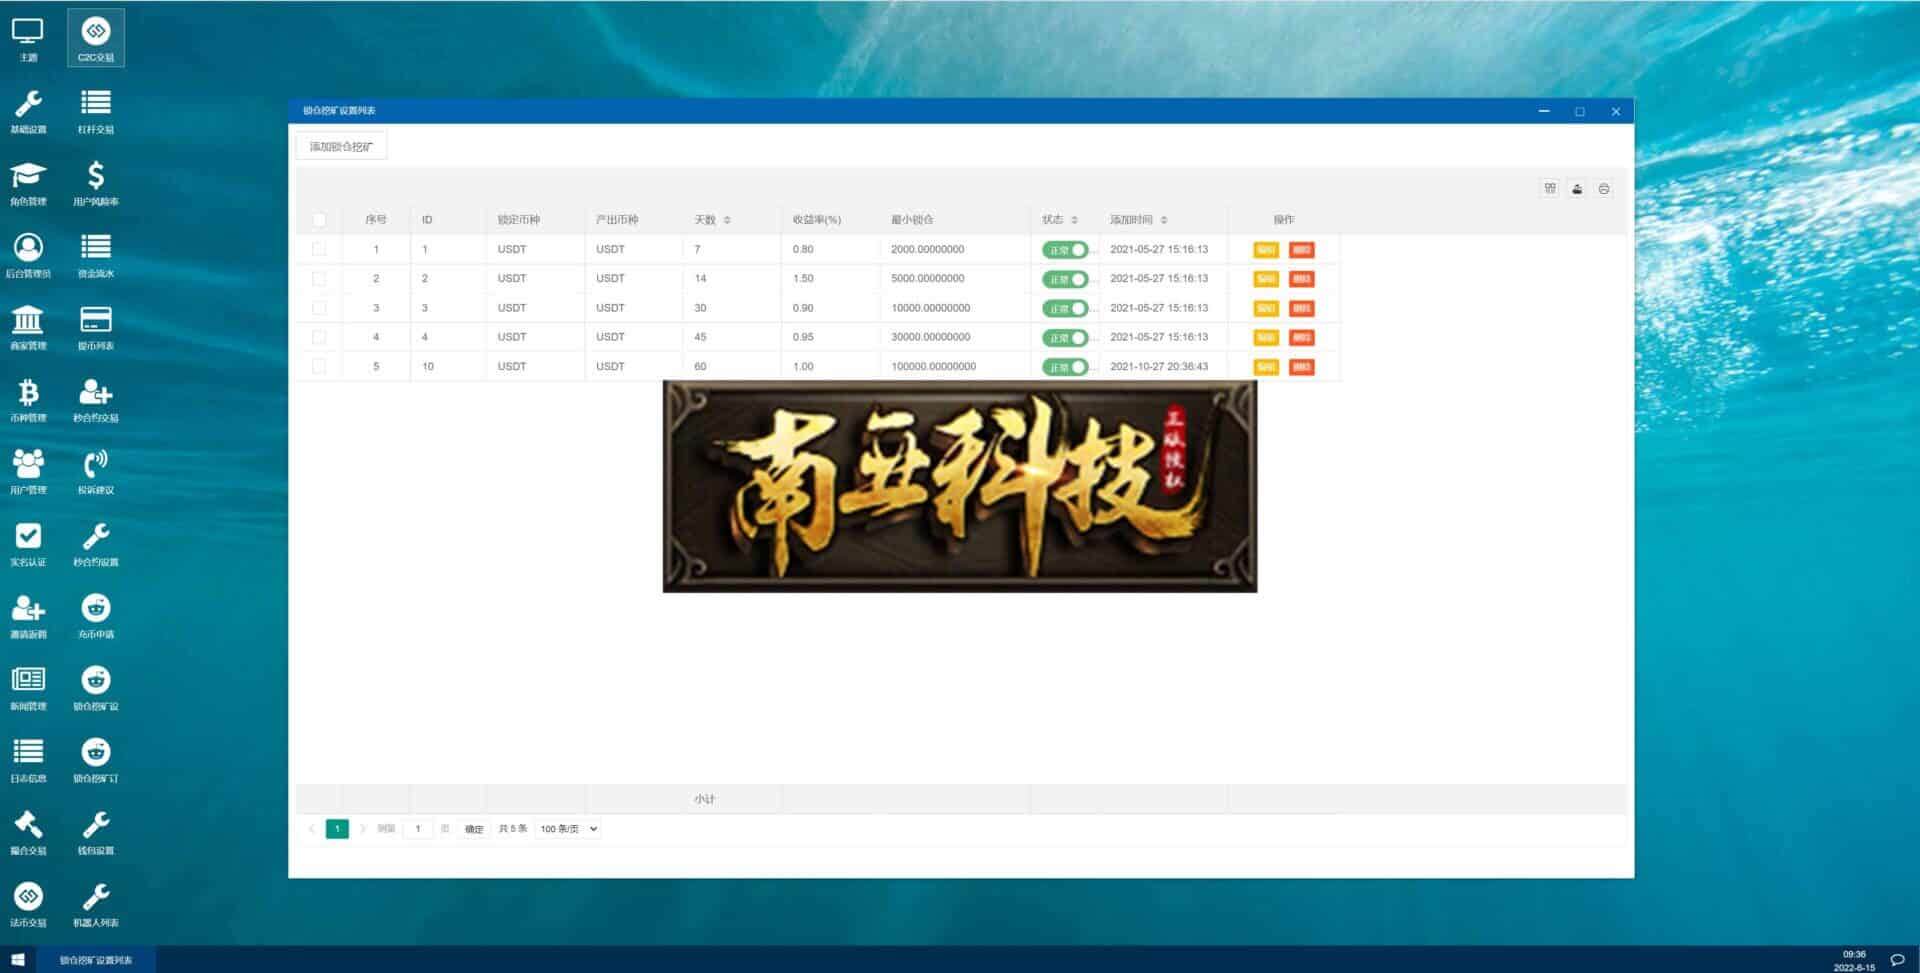
Task: Click yellow edit button for row ID 1
Action: [x=1266, y=250]
